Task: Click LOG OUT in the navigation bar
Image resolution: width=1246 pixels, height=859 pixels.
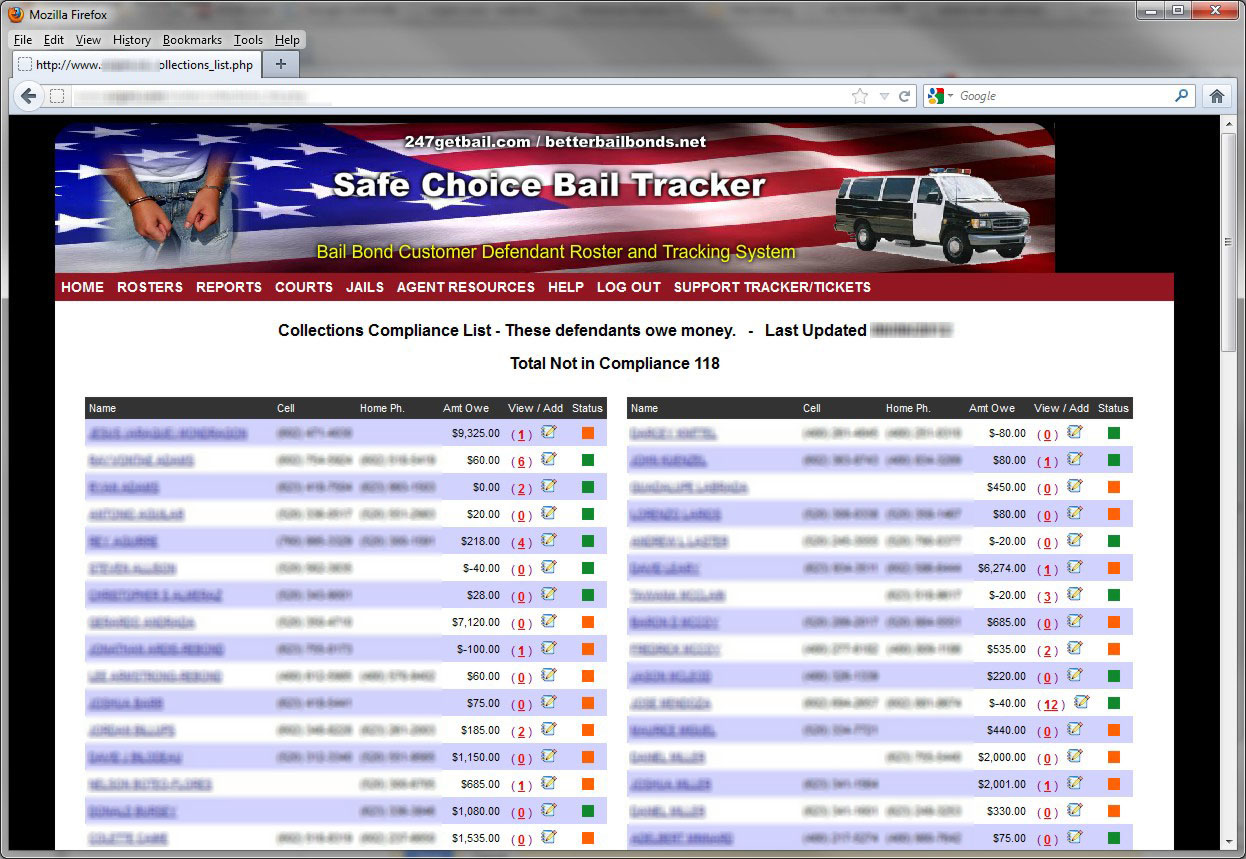Action: [x=629, y=287]
